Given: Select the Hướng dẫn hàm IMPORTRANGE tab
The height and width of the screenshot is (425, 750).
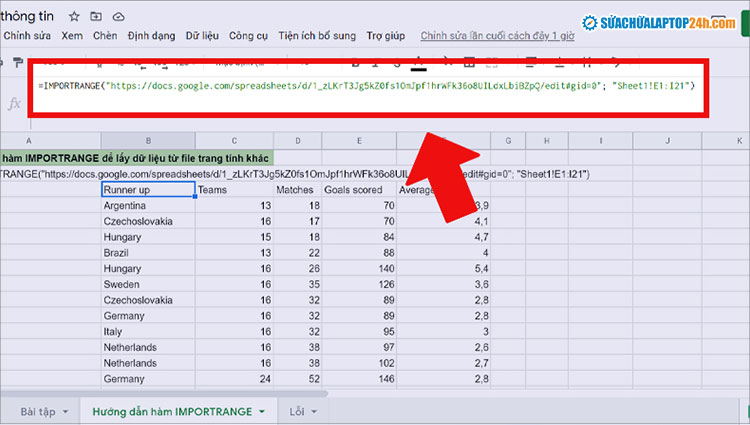Looking at the screenshot, I should point(172,412).
